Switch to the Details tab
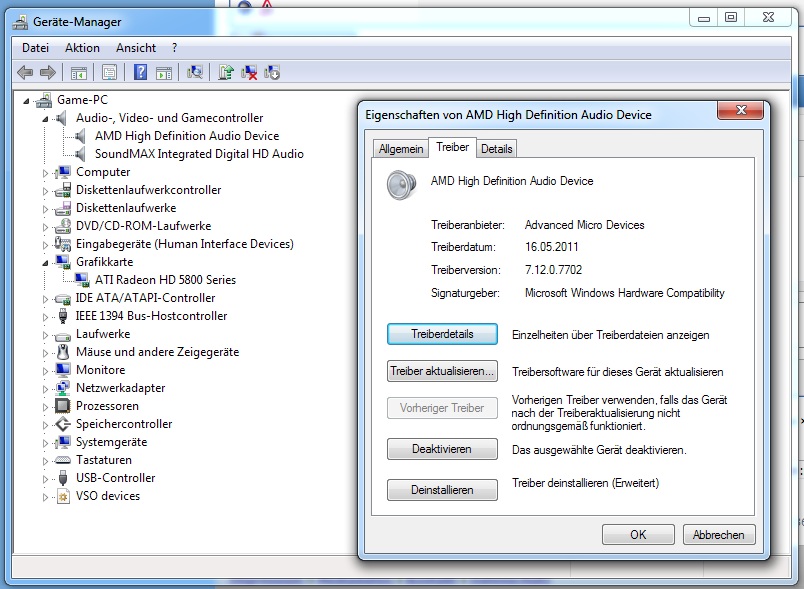Image resolution: width=804 pixels, height=589 pixels. pyautogui.click(x=496, y=149)
